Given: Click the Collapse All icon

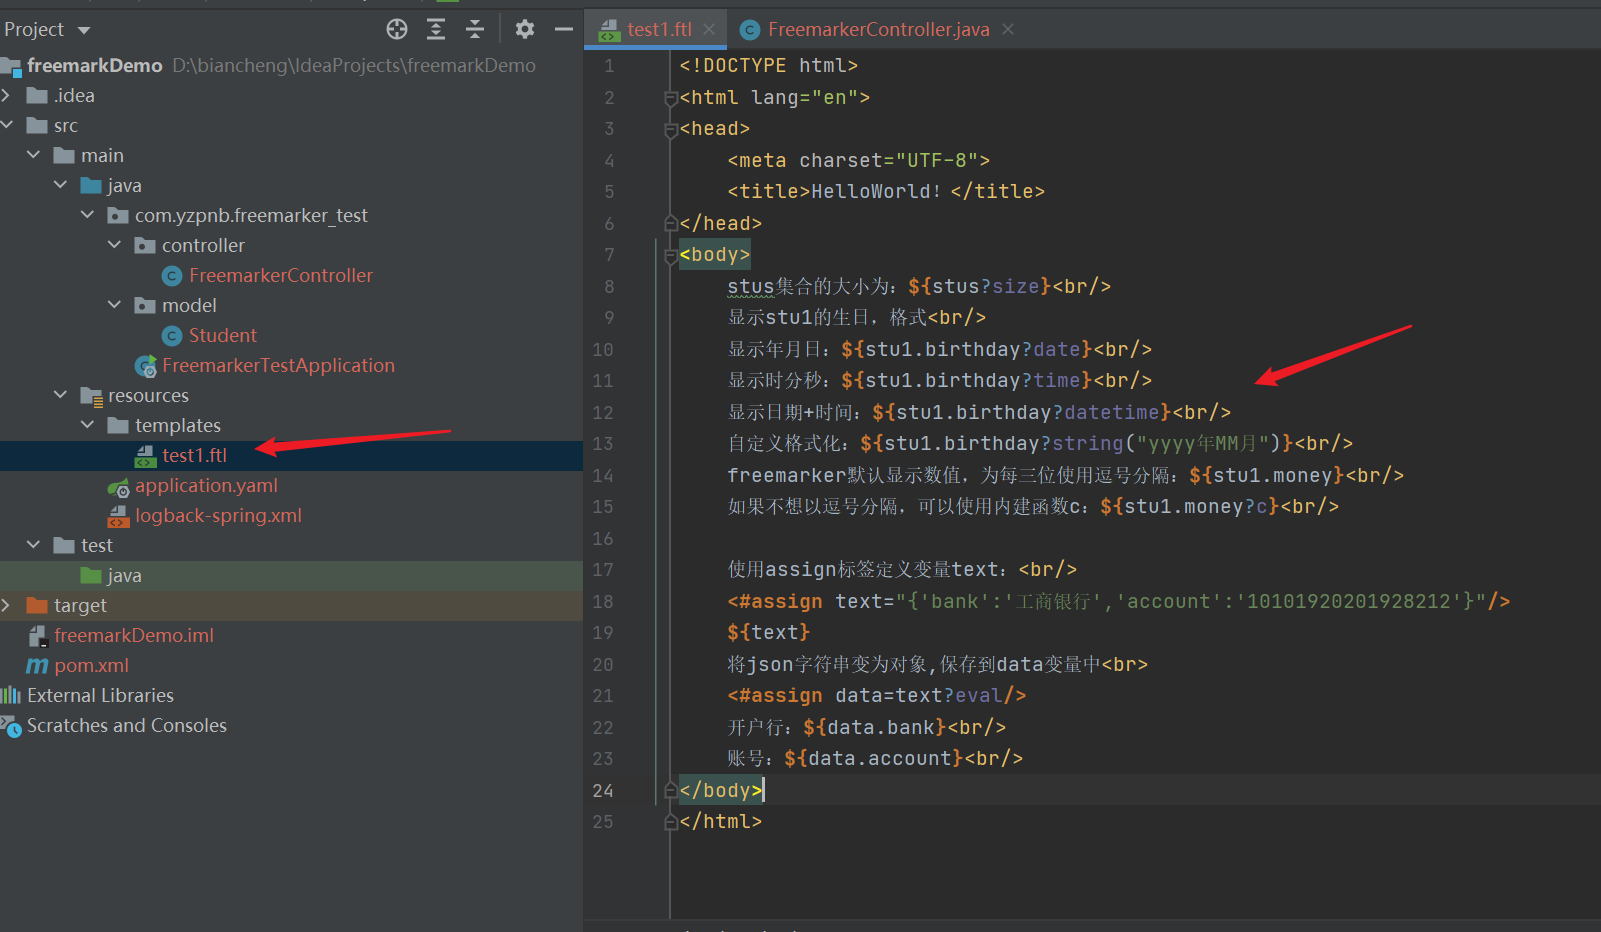Looking at the screenshot, I should (x=475, y=29).
